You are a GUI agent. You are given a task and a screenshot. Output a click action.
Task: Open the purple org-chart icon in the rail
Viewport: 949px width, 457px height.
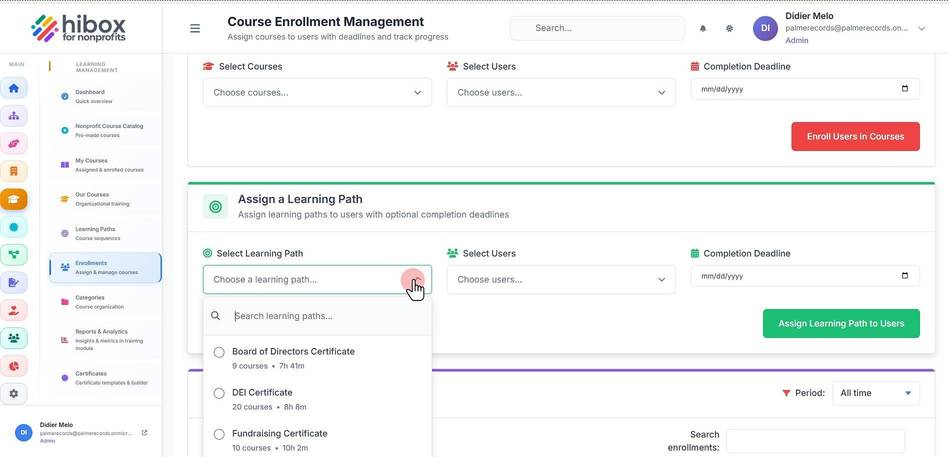[13, 116]
